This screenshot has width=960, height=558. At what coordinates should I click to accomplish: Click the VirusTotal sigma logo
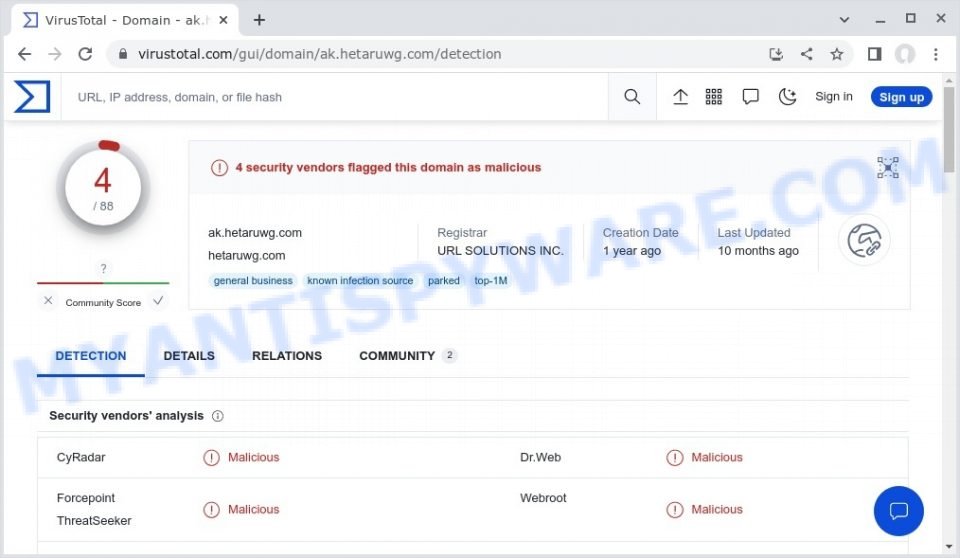coord(32,97)
